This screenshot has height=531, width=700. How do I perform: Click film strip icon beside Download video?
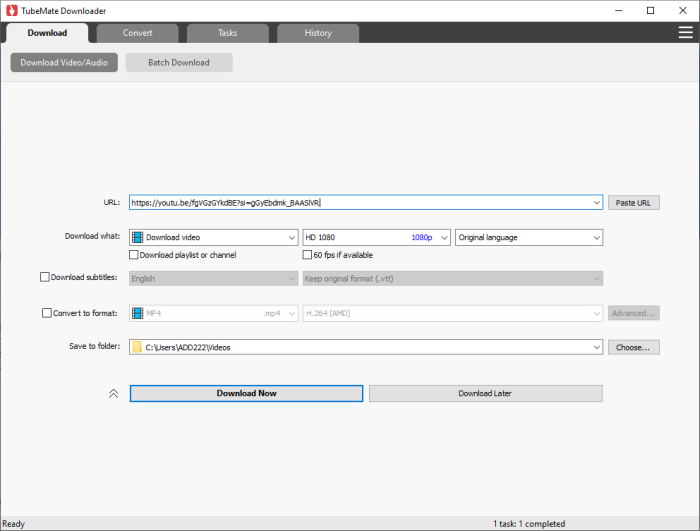(x=138, y=237)
